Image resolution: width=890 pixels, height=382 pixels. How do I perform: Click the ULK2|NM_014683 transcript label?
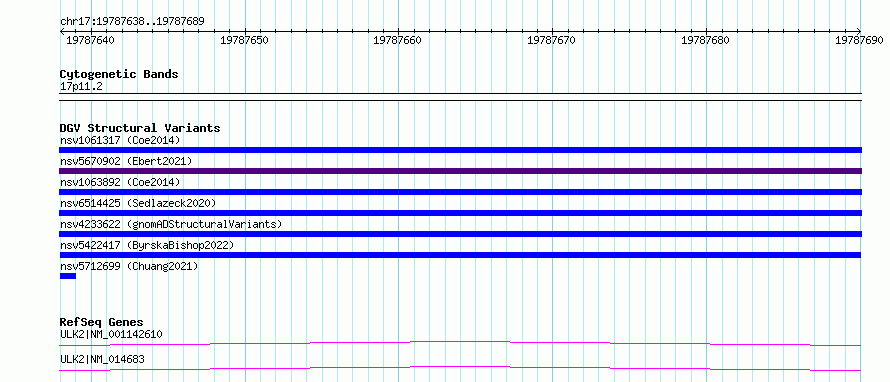tap(102, 359)
